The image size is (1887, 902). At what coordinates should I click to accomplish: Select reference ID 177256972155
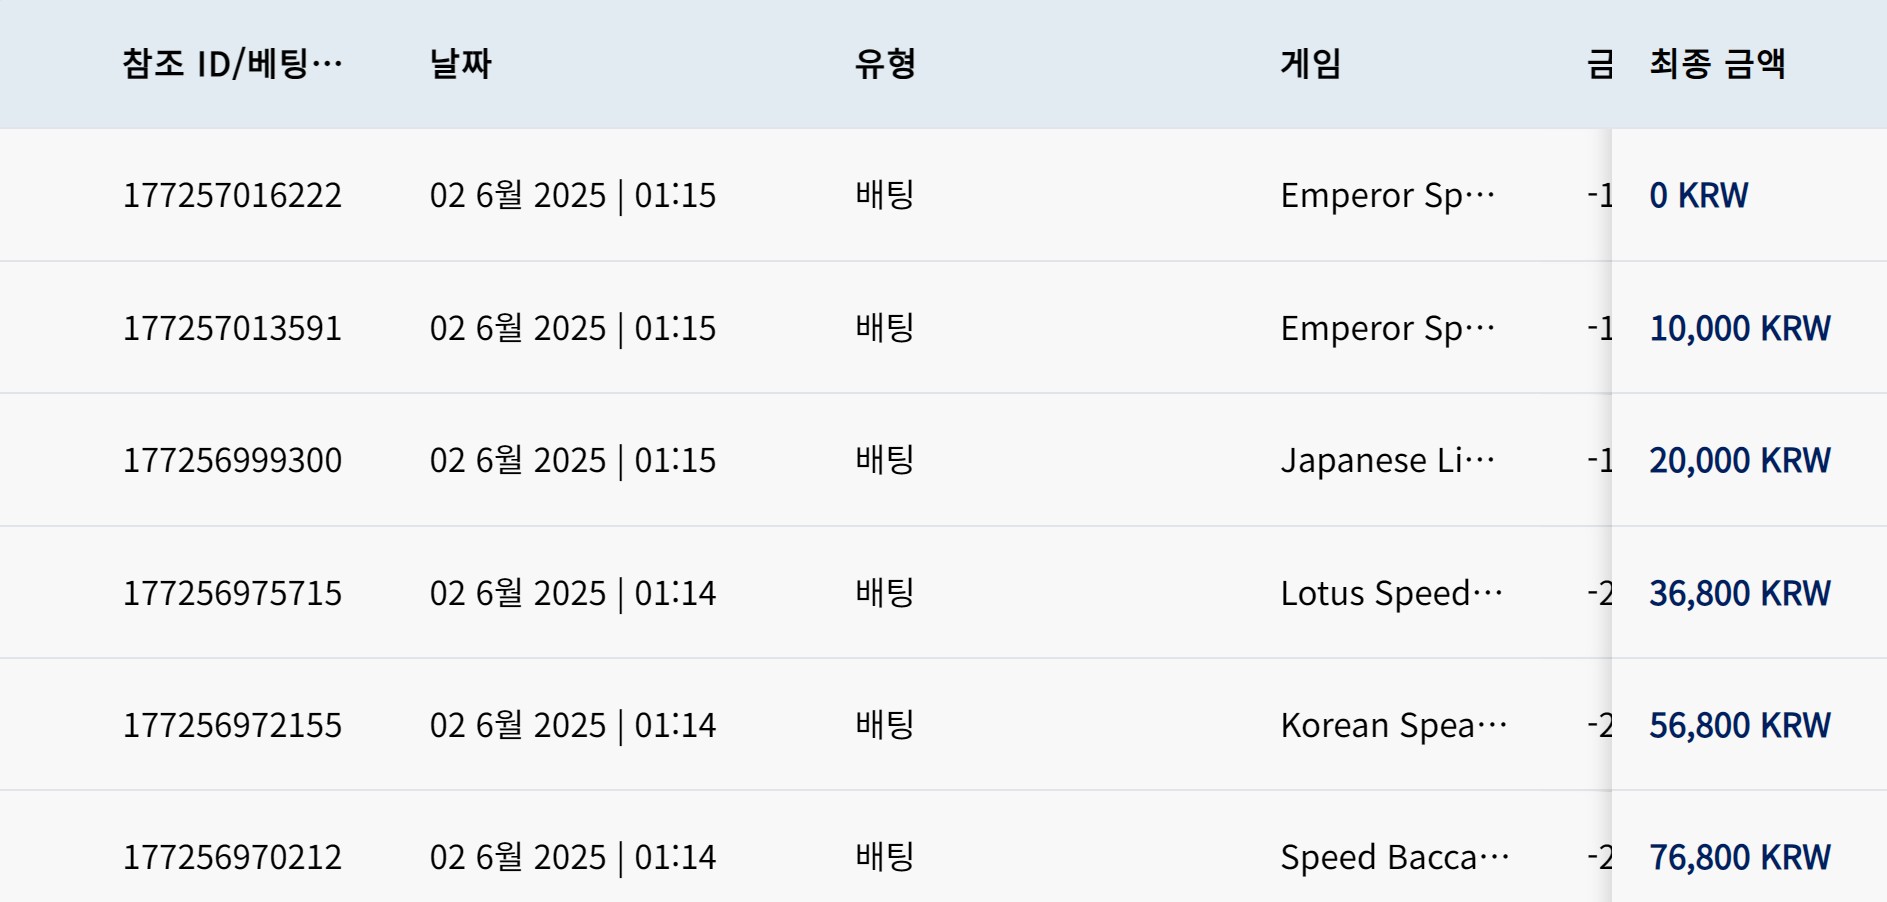(232, 725)
